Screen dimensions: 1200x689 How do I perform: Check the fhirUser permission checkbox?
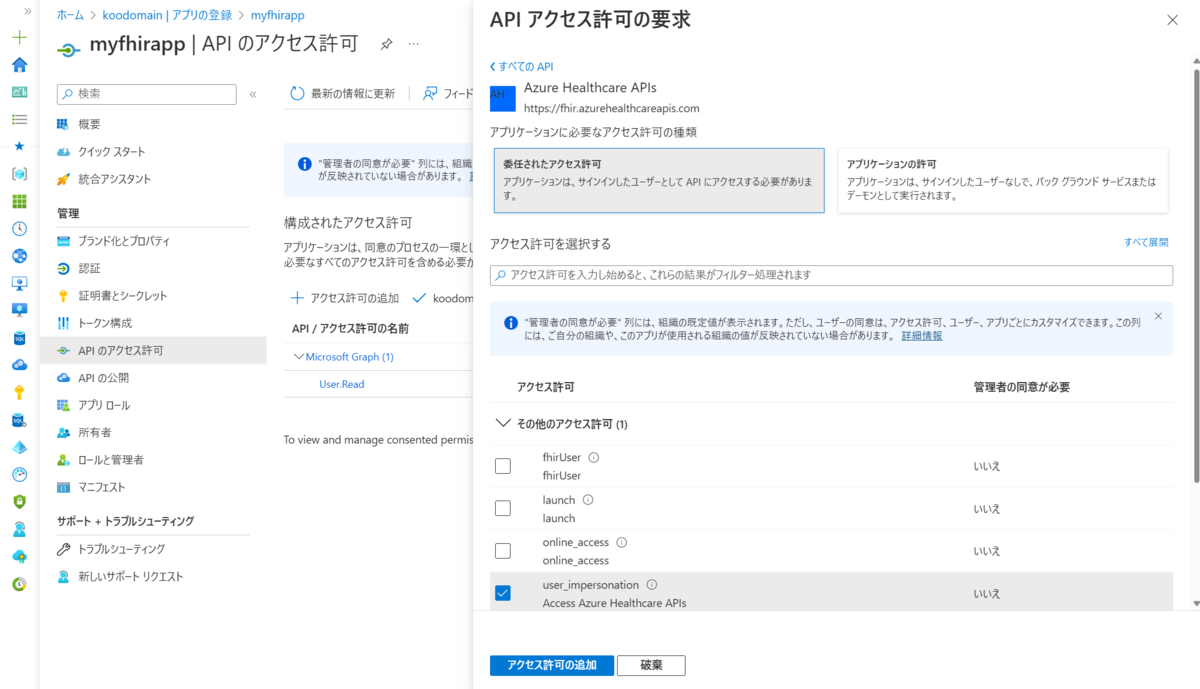503,466
